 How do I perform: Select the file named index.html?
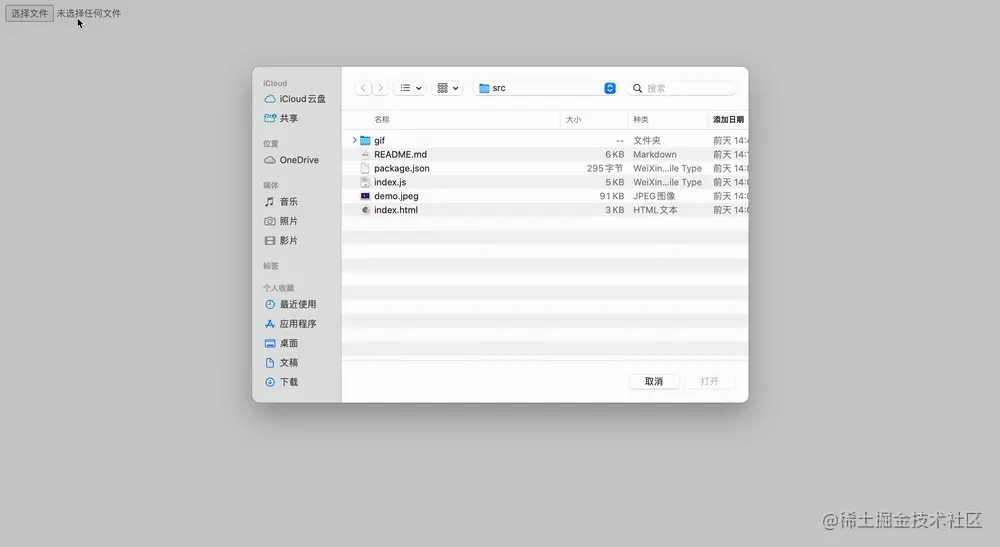click(396, 210)
